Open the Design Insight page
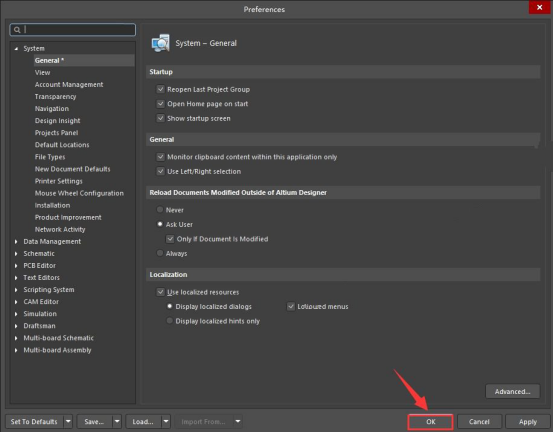 (x=58, y=121)
